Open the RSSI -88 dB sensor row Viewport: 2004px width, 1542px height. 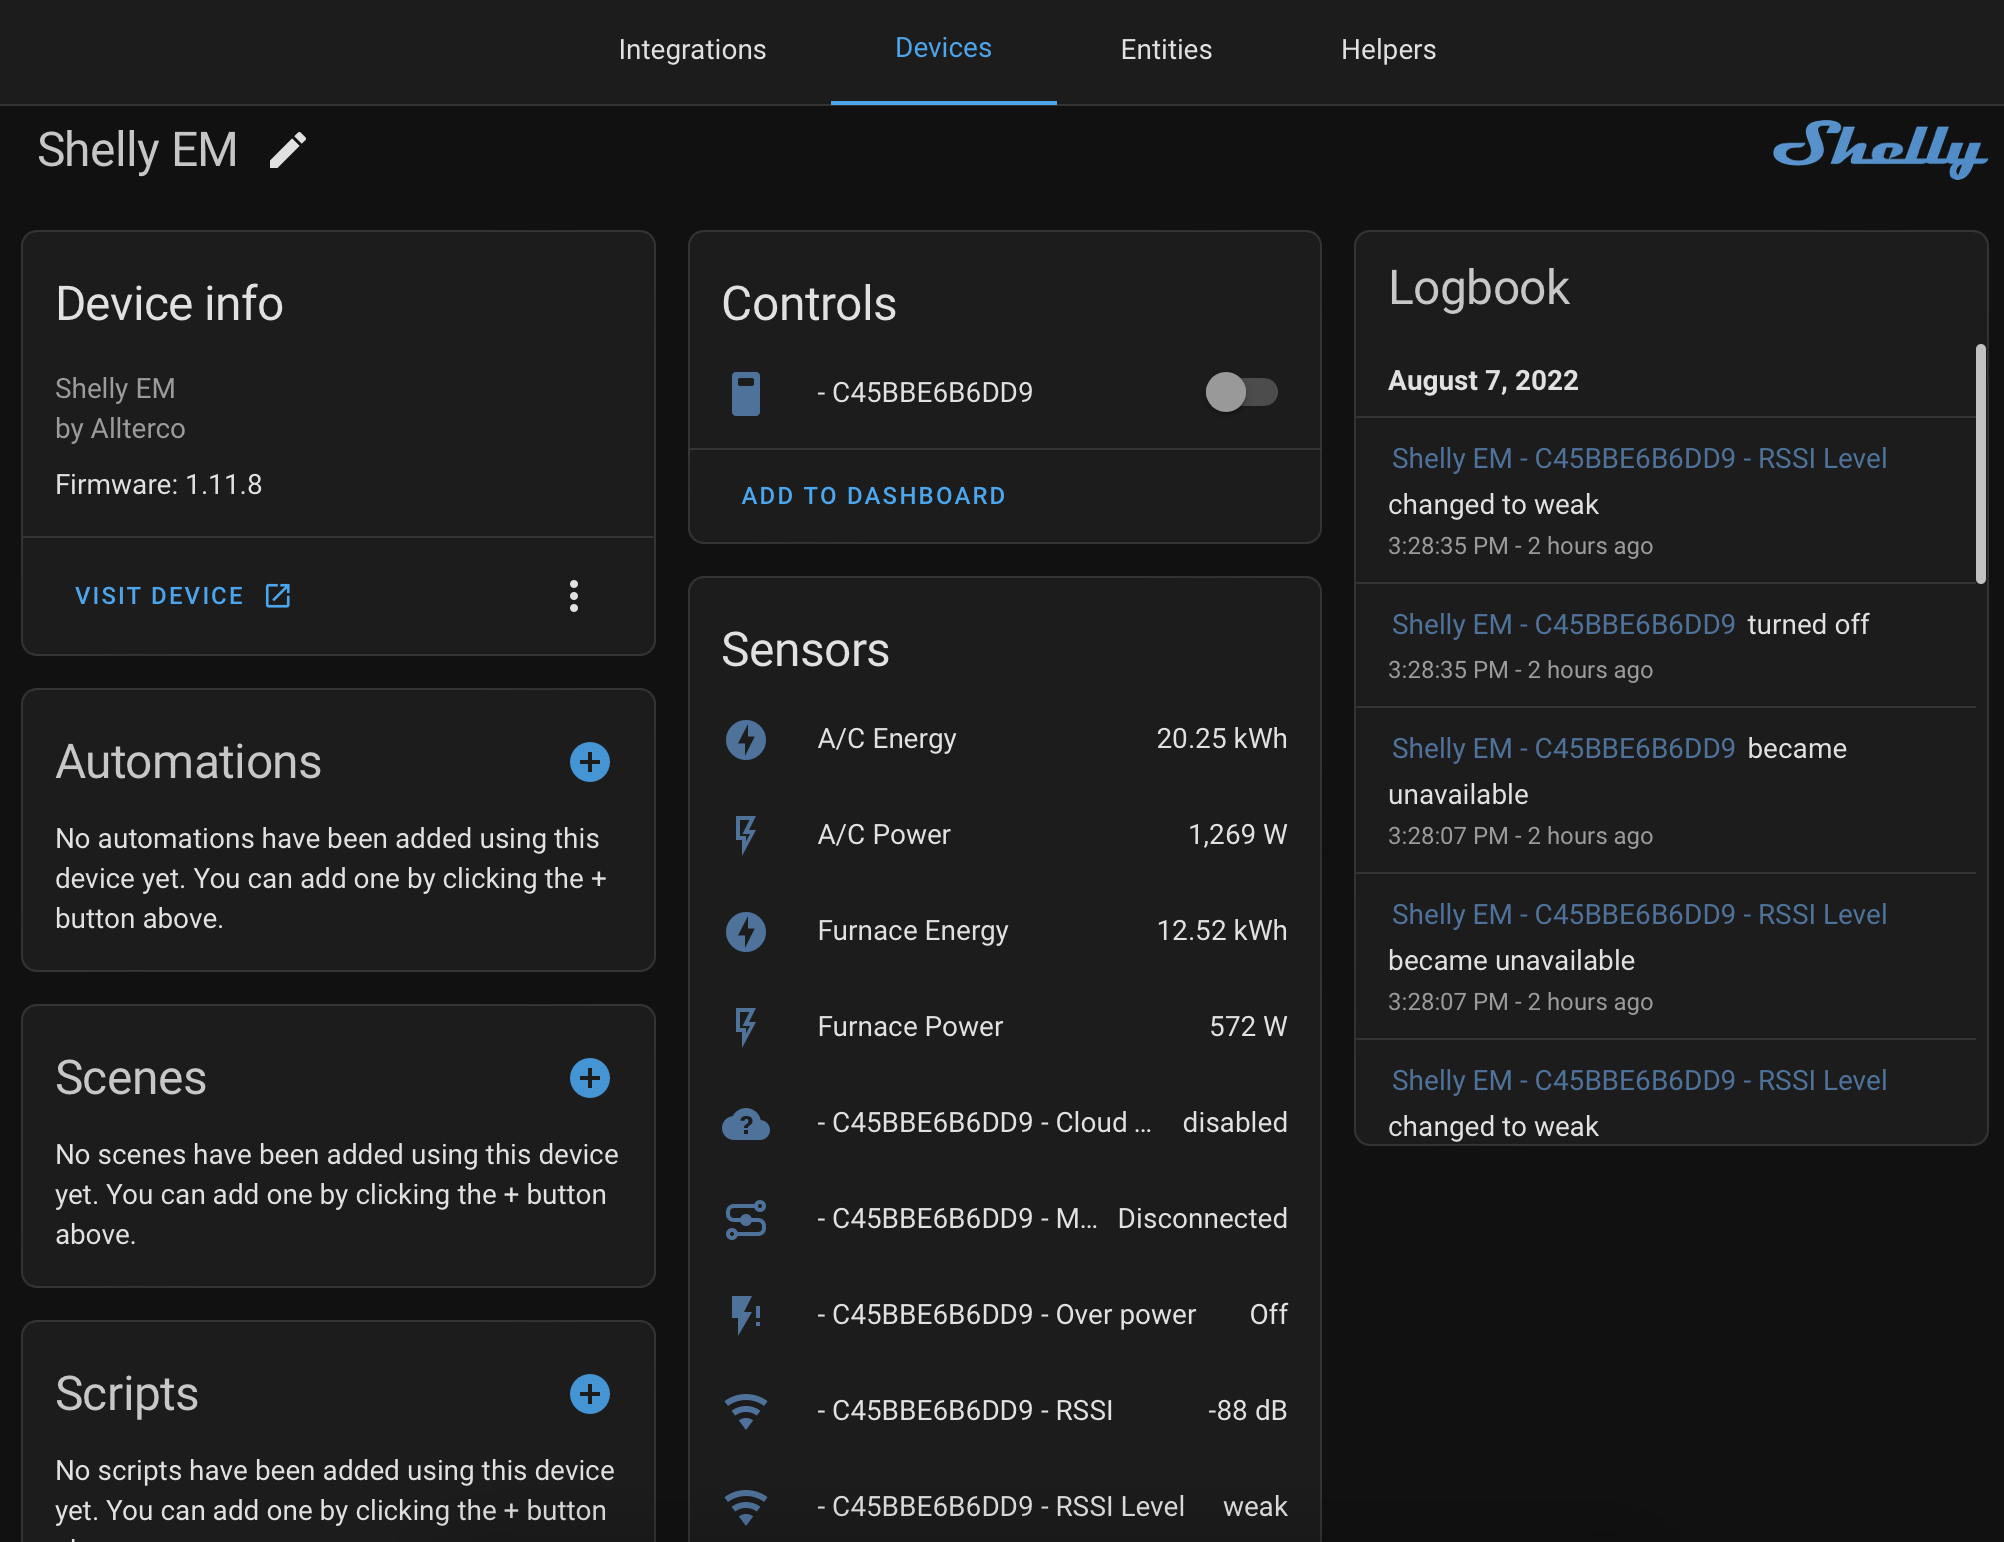click(1005, 1411)
